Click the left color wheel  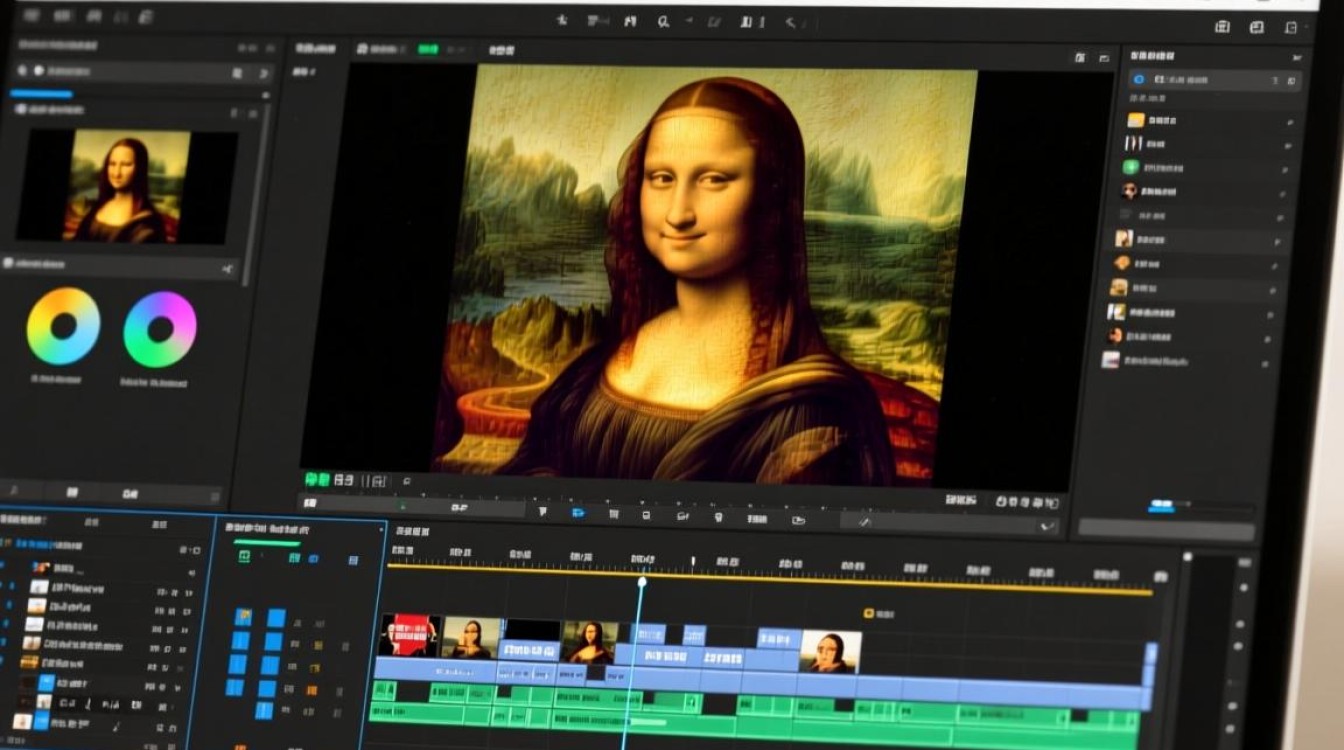pyautogui.click(x=63, y=327)
